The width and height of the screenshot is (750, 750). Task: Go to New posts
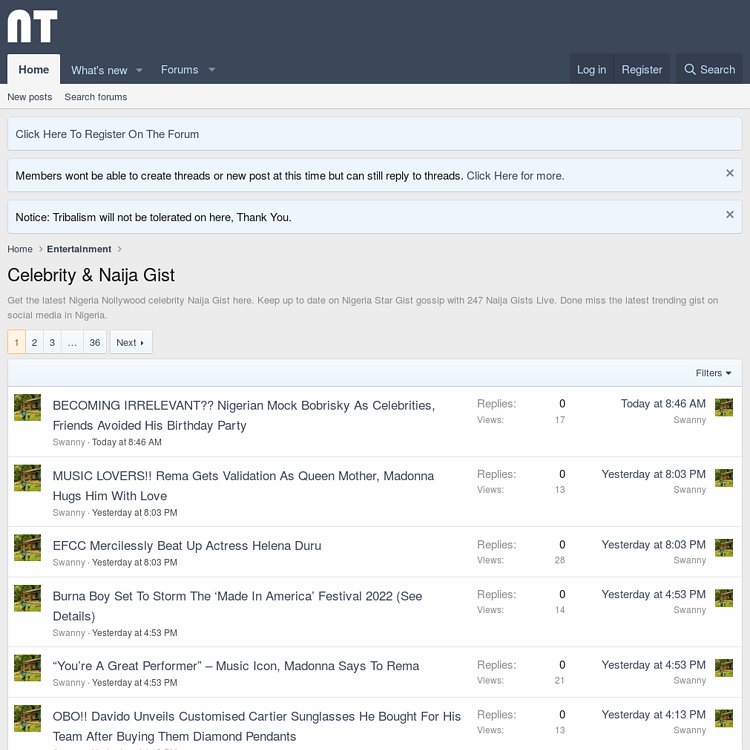pos(30,97)
